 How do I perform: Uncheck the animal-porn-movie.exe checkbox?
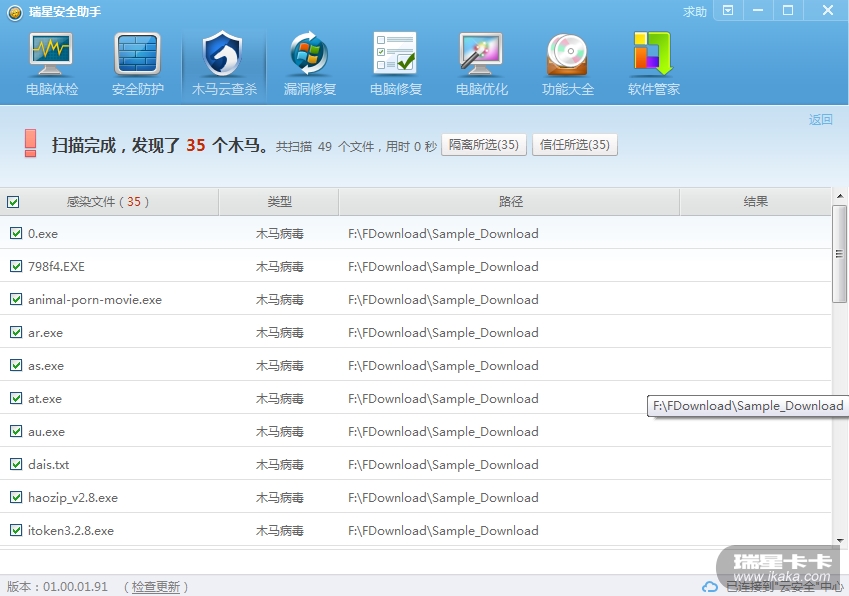point(16,299)
